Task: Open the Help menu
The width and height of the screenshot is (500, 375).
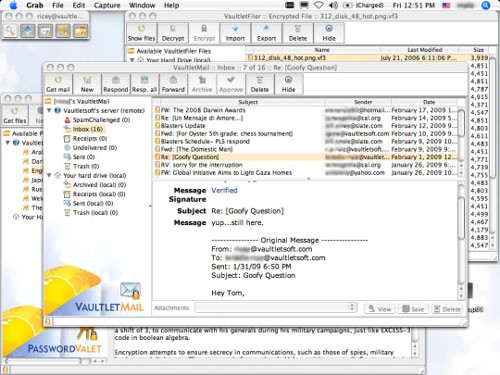Action: [171, 5]
